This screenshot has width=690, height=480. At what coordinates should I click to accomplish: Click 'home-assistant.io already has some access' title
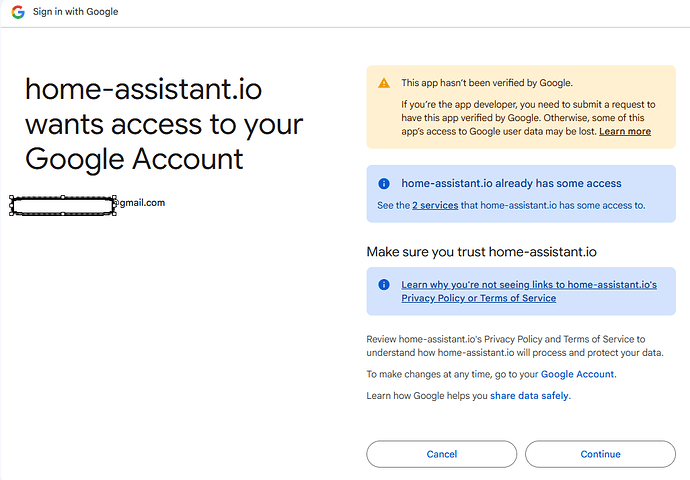(511, 184)
